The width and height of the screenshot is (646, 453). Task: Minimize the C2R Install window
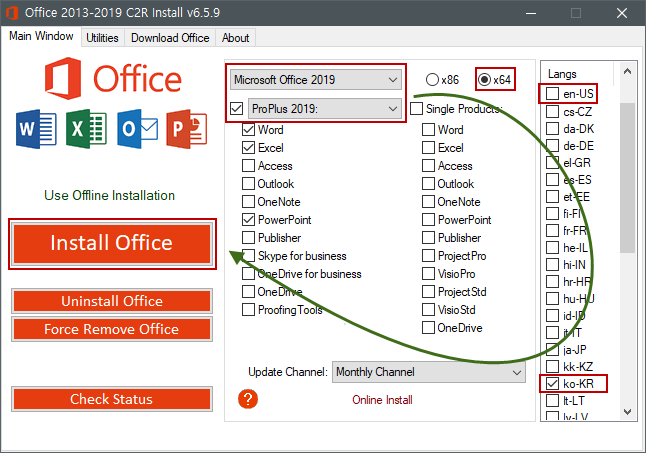pos(531,13)
